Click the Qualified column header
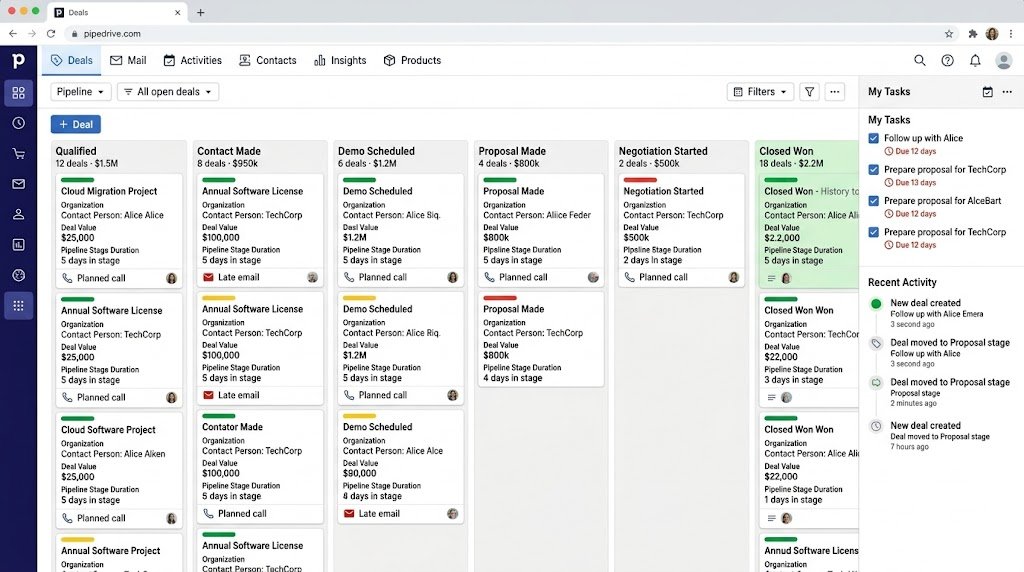Screen dimensions: 1024x572 coord(76,151)
